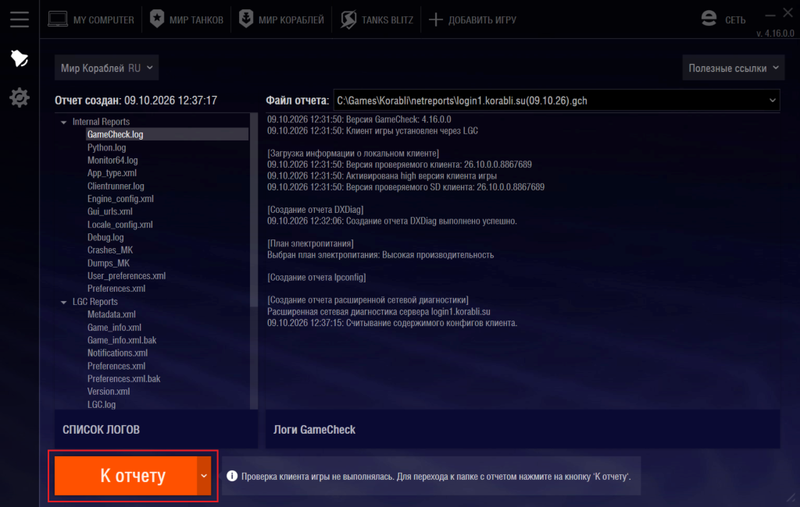Image resolution: width=800 pixels, height=507 pixels.
Task: Click the Мир кораблей anchor icon
Action: [246, 19]
